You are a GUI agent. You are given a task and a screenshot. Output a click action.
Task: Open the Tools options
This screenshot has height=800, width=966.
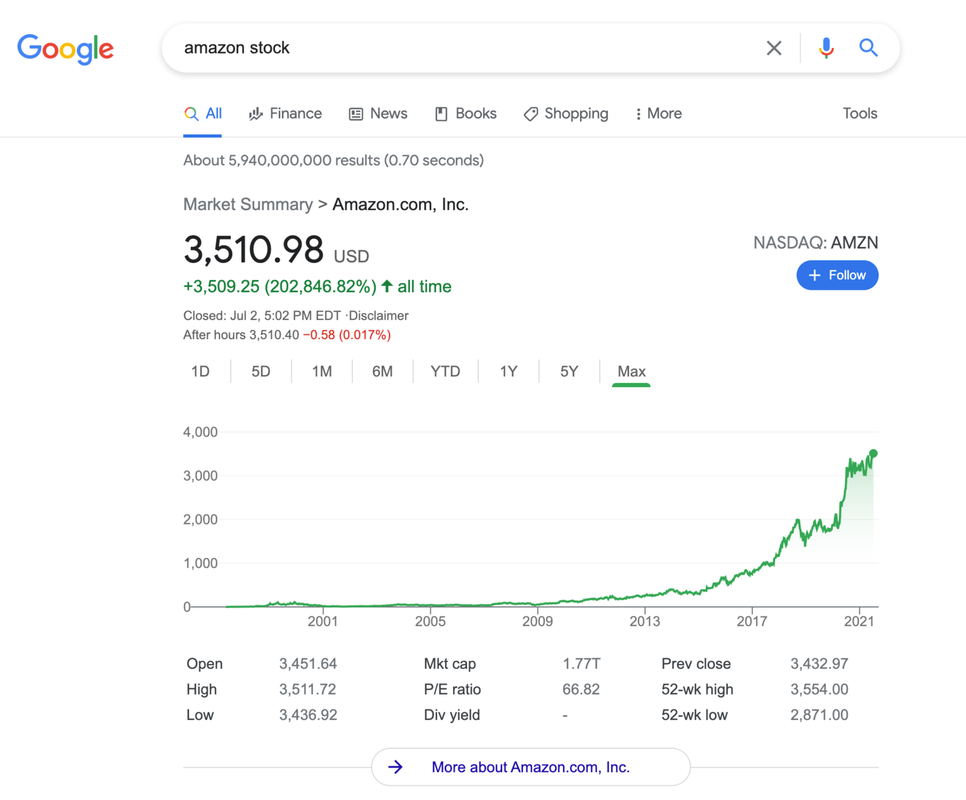[860, 113]
